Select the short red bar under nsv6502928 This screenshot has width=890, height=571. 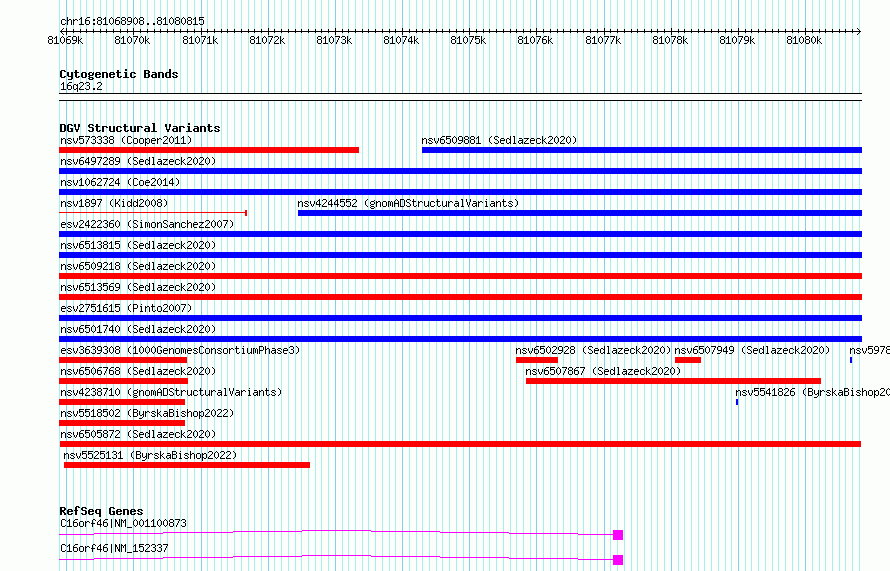(537, 360)
